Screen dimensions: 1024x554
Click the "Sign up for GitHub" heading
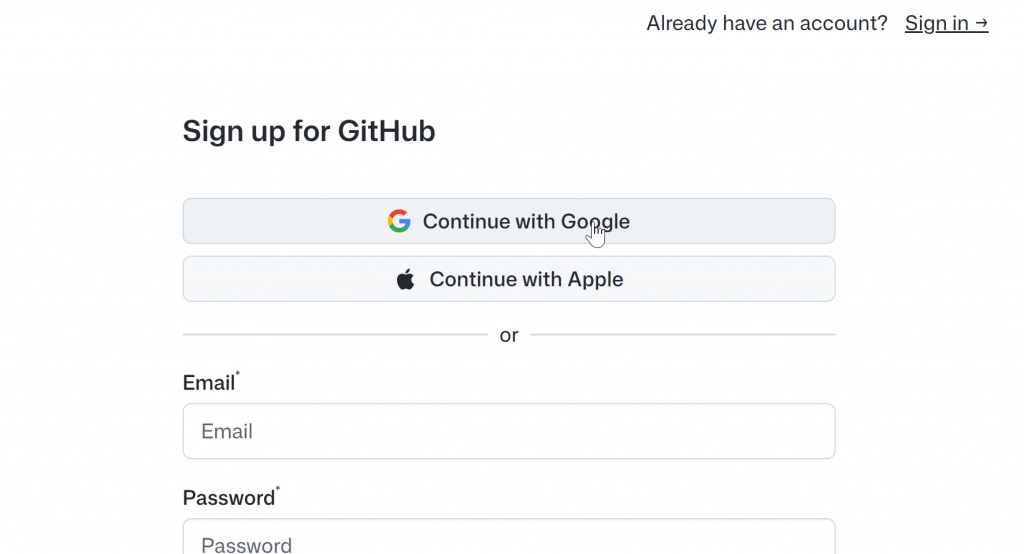pos(308,131)
